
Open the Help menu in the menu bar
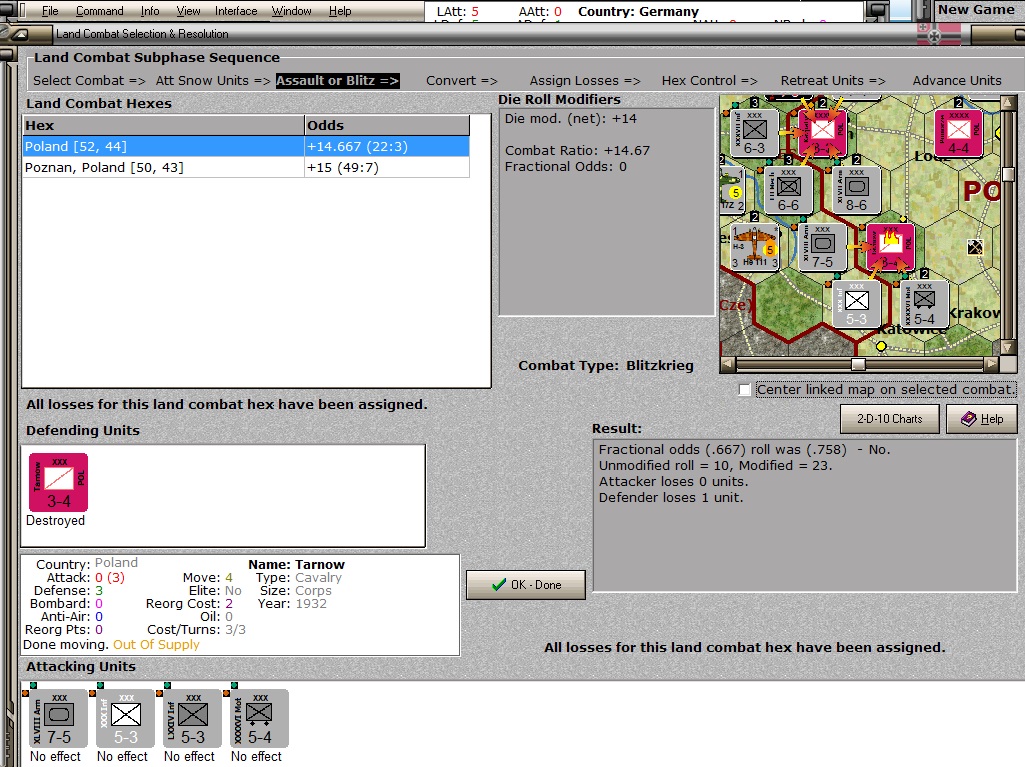tap(340, 11)
